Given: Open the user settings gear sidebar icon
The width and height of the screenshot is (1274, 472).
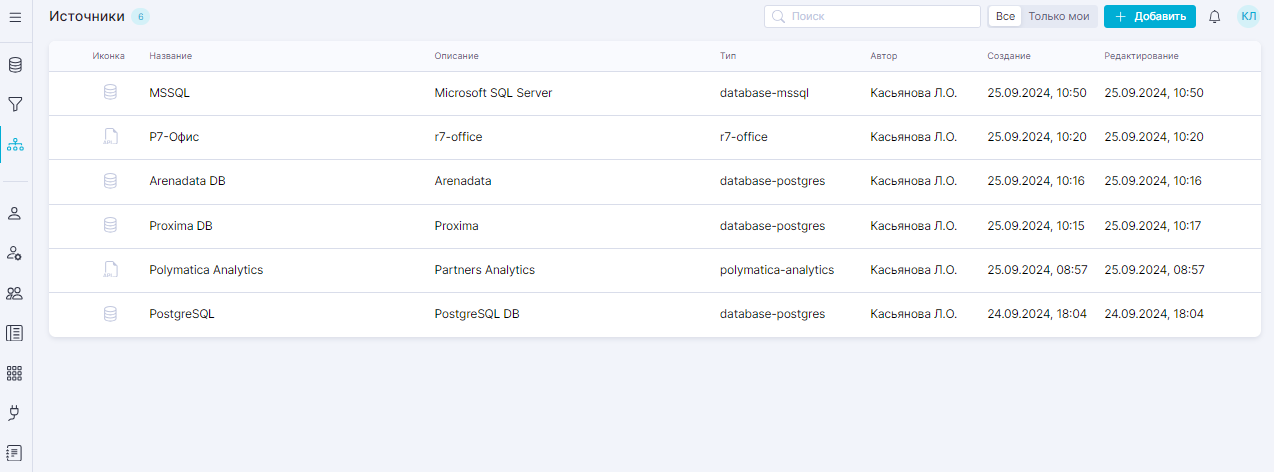Looking at the screenshot, I should pyautogui.click(x=15, y=253).
